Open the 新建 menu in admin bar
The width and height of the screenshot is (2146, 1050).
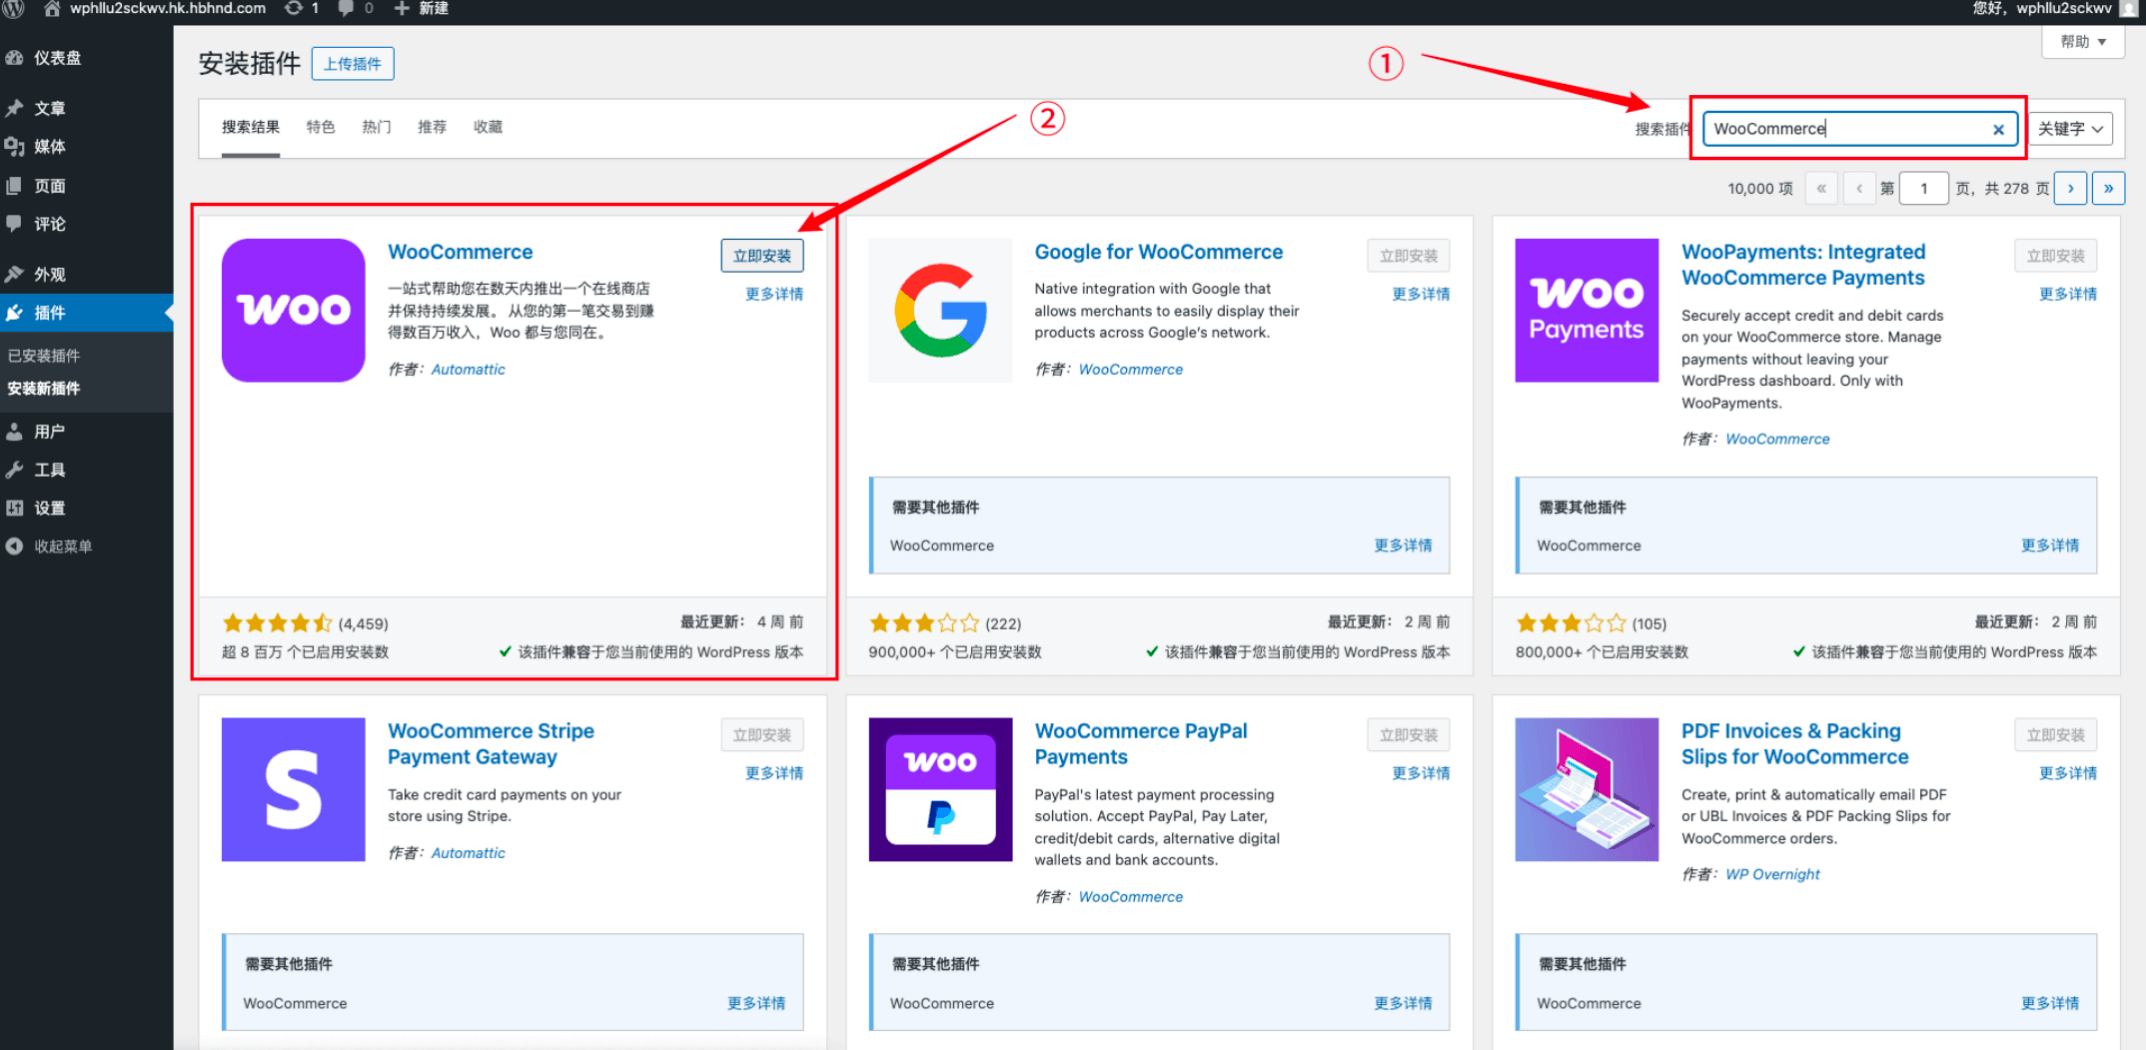pyautogui.click(x=422, y=9)
